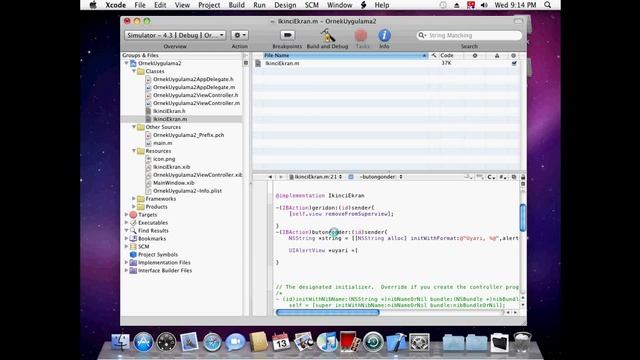Open the File menu
The image size is (640, 360).
point(140,5)
